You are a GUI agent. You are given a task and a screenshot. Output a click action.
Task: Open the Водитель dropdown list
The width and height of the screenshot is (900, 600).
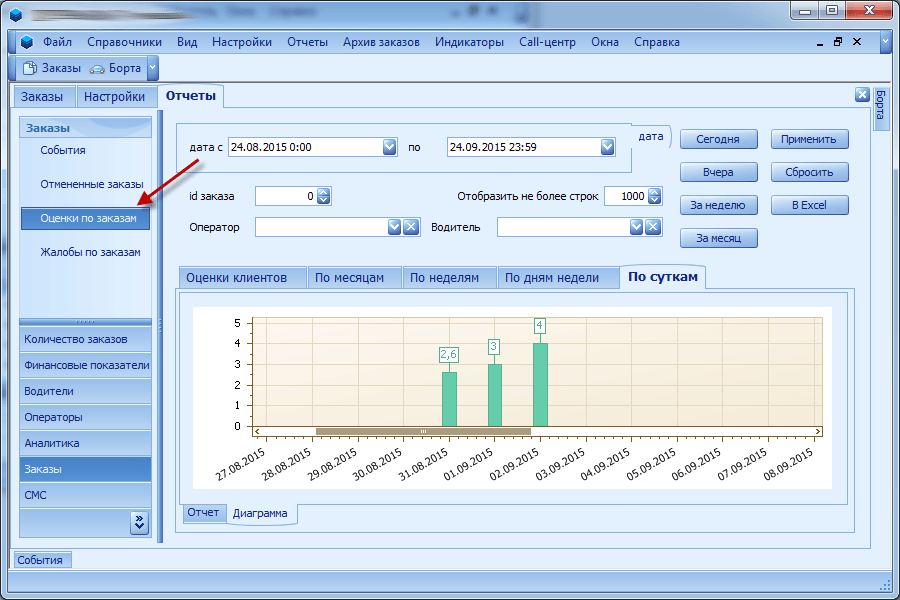click(636, 227)
